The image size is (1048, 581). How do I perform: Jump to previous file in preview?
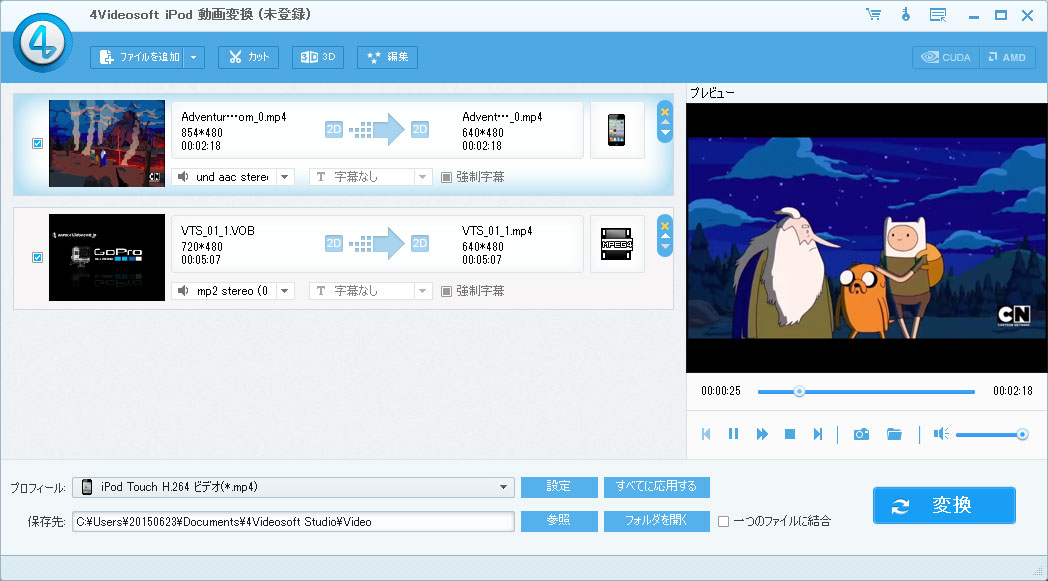coord(706,434)
